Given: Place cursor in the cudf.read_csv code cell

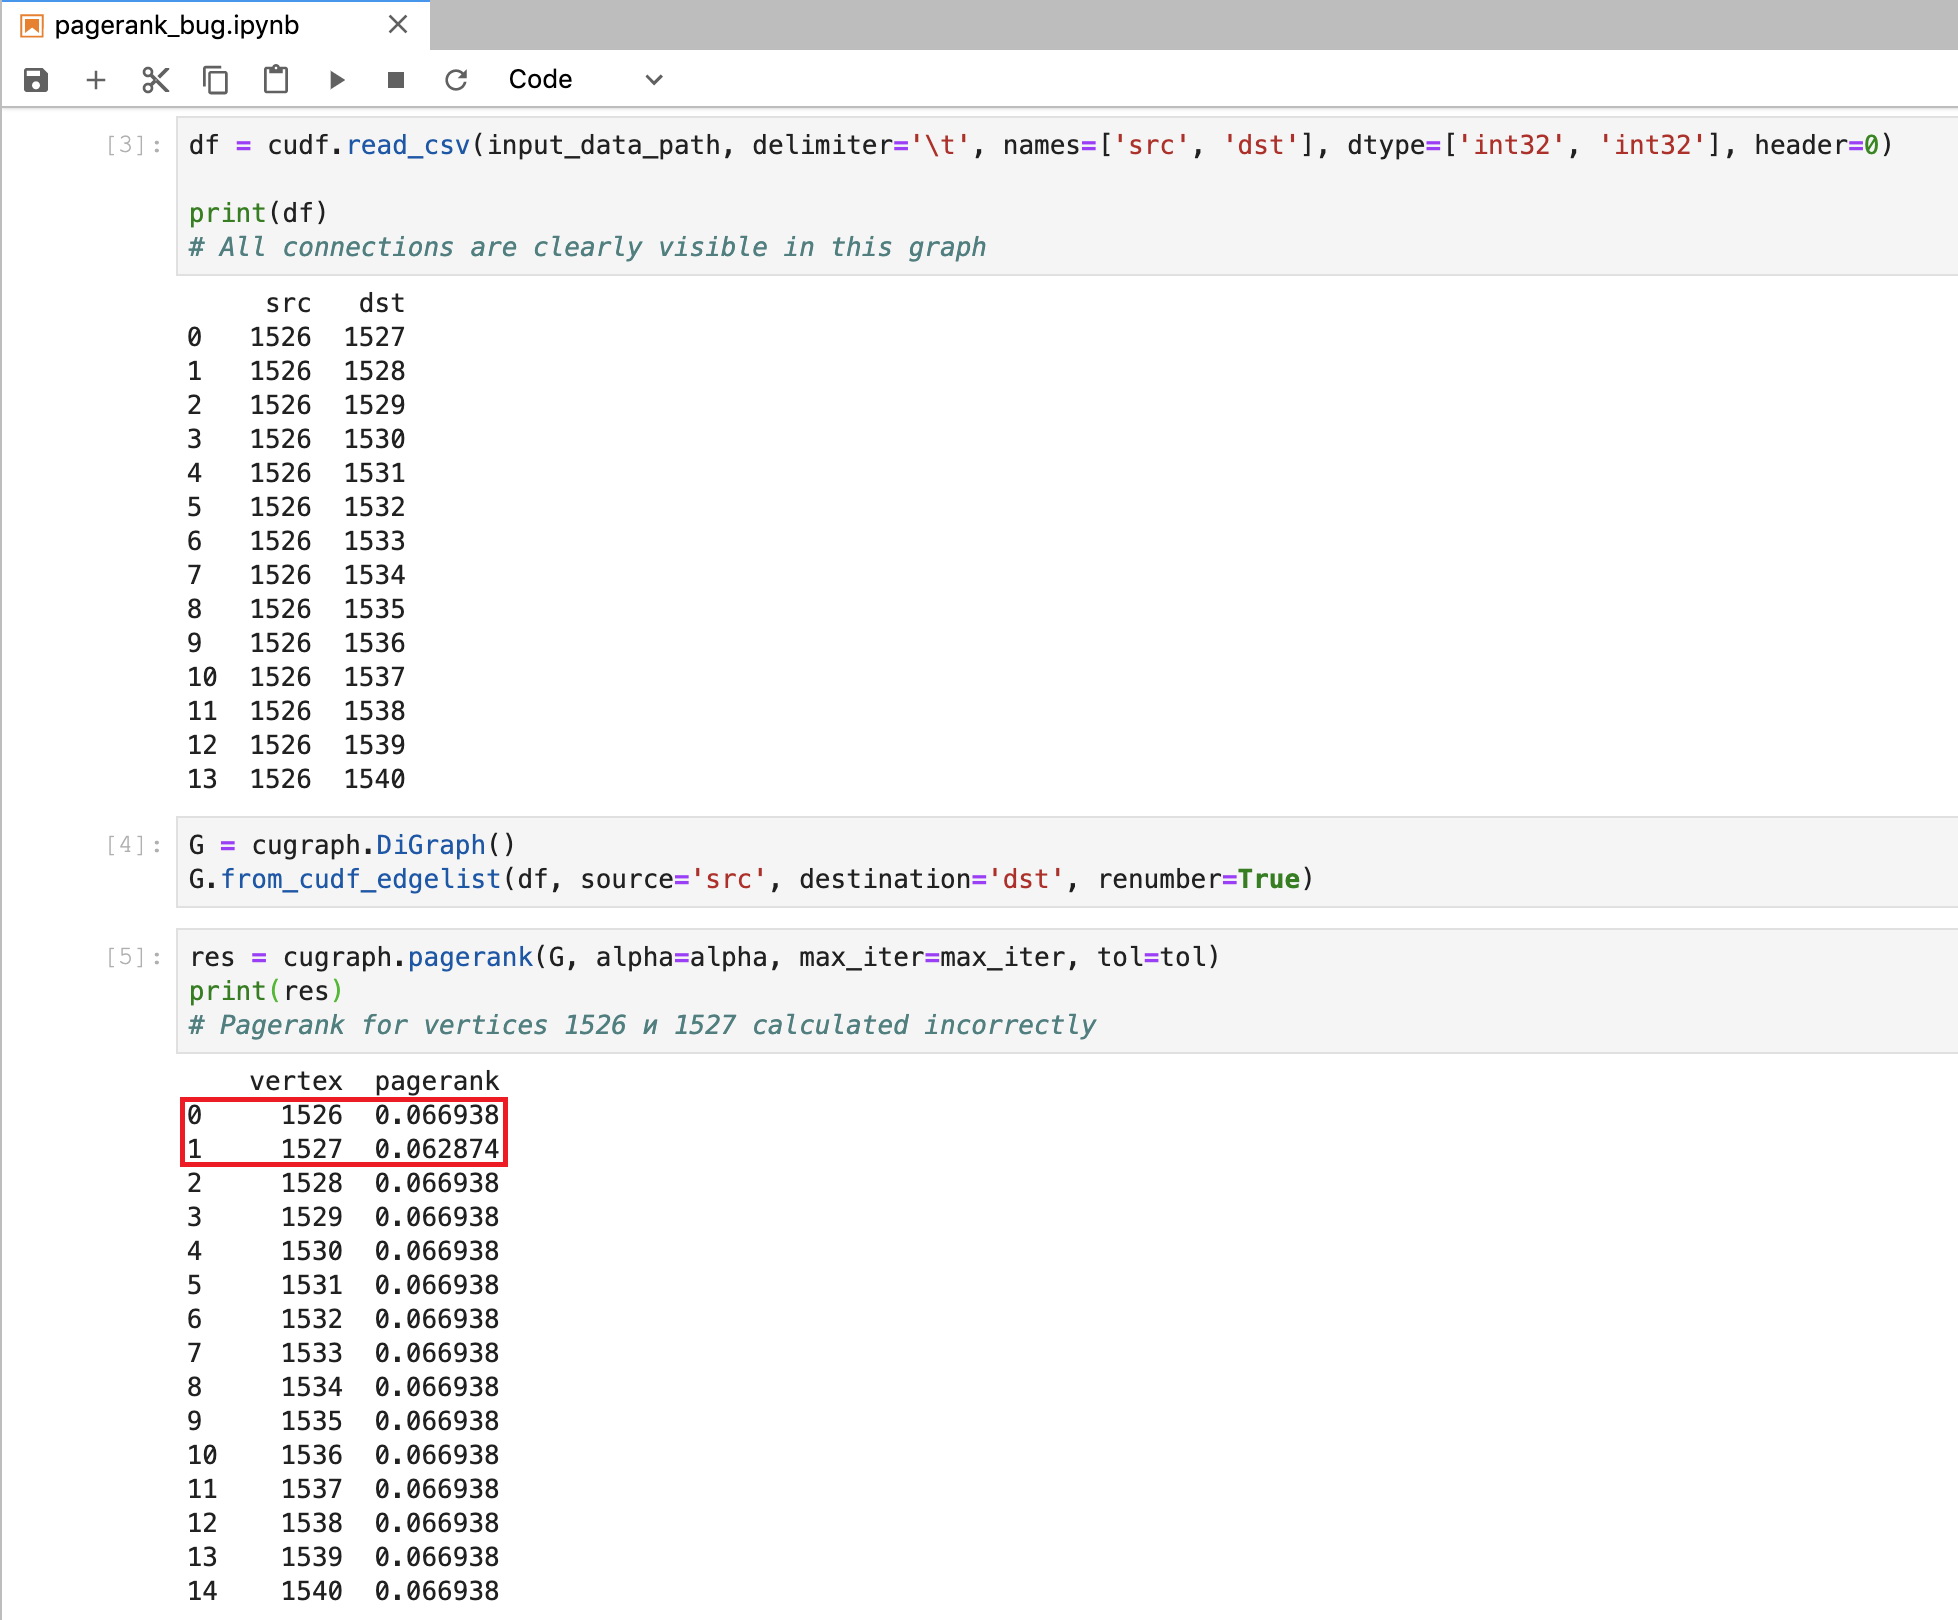Looking at the screenshot, I should 600,195.
